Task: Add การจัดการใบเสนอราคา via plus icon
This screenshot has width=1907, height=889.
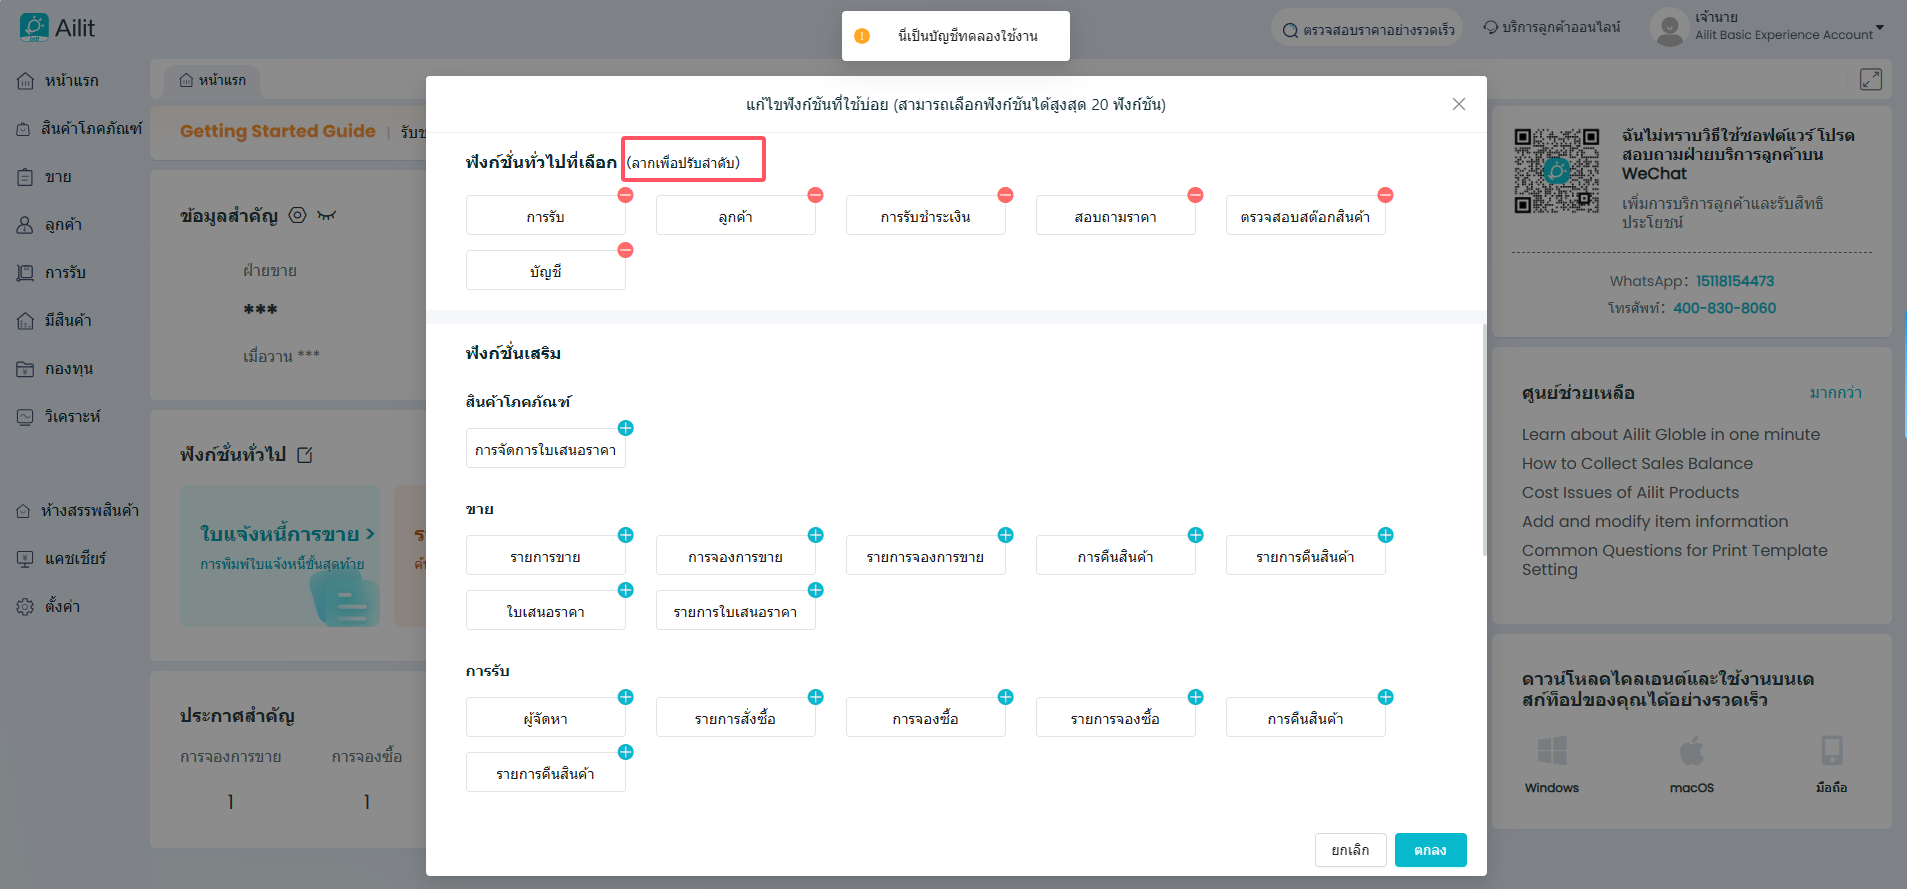Action: tap(625, 428)
